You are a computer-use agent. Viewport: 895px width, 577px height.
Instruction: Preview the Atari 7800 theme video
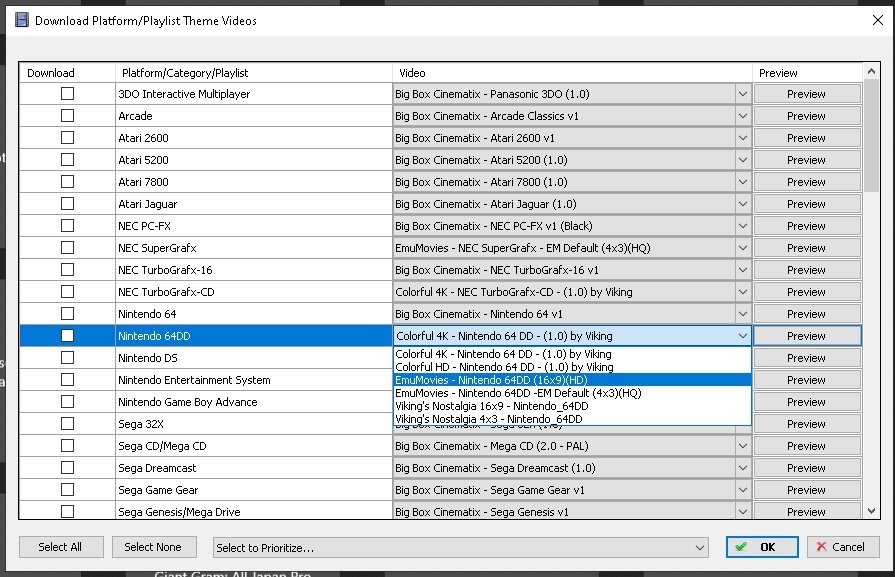pos(807,182)
